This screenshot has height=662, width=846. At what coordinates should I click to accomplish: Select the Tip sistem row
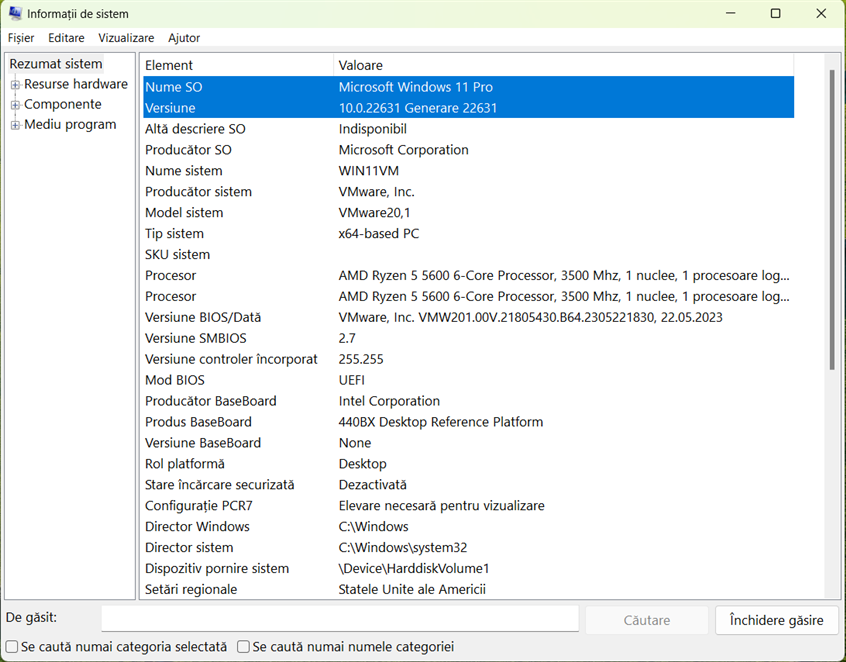click(468, 234)
